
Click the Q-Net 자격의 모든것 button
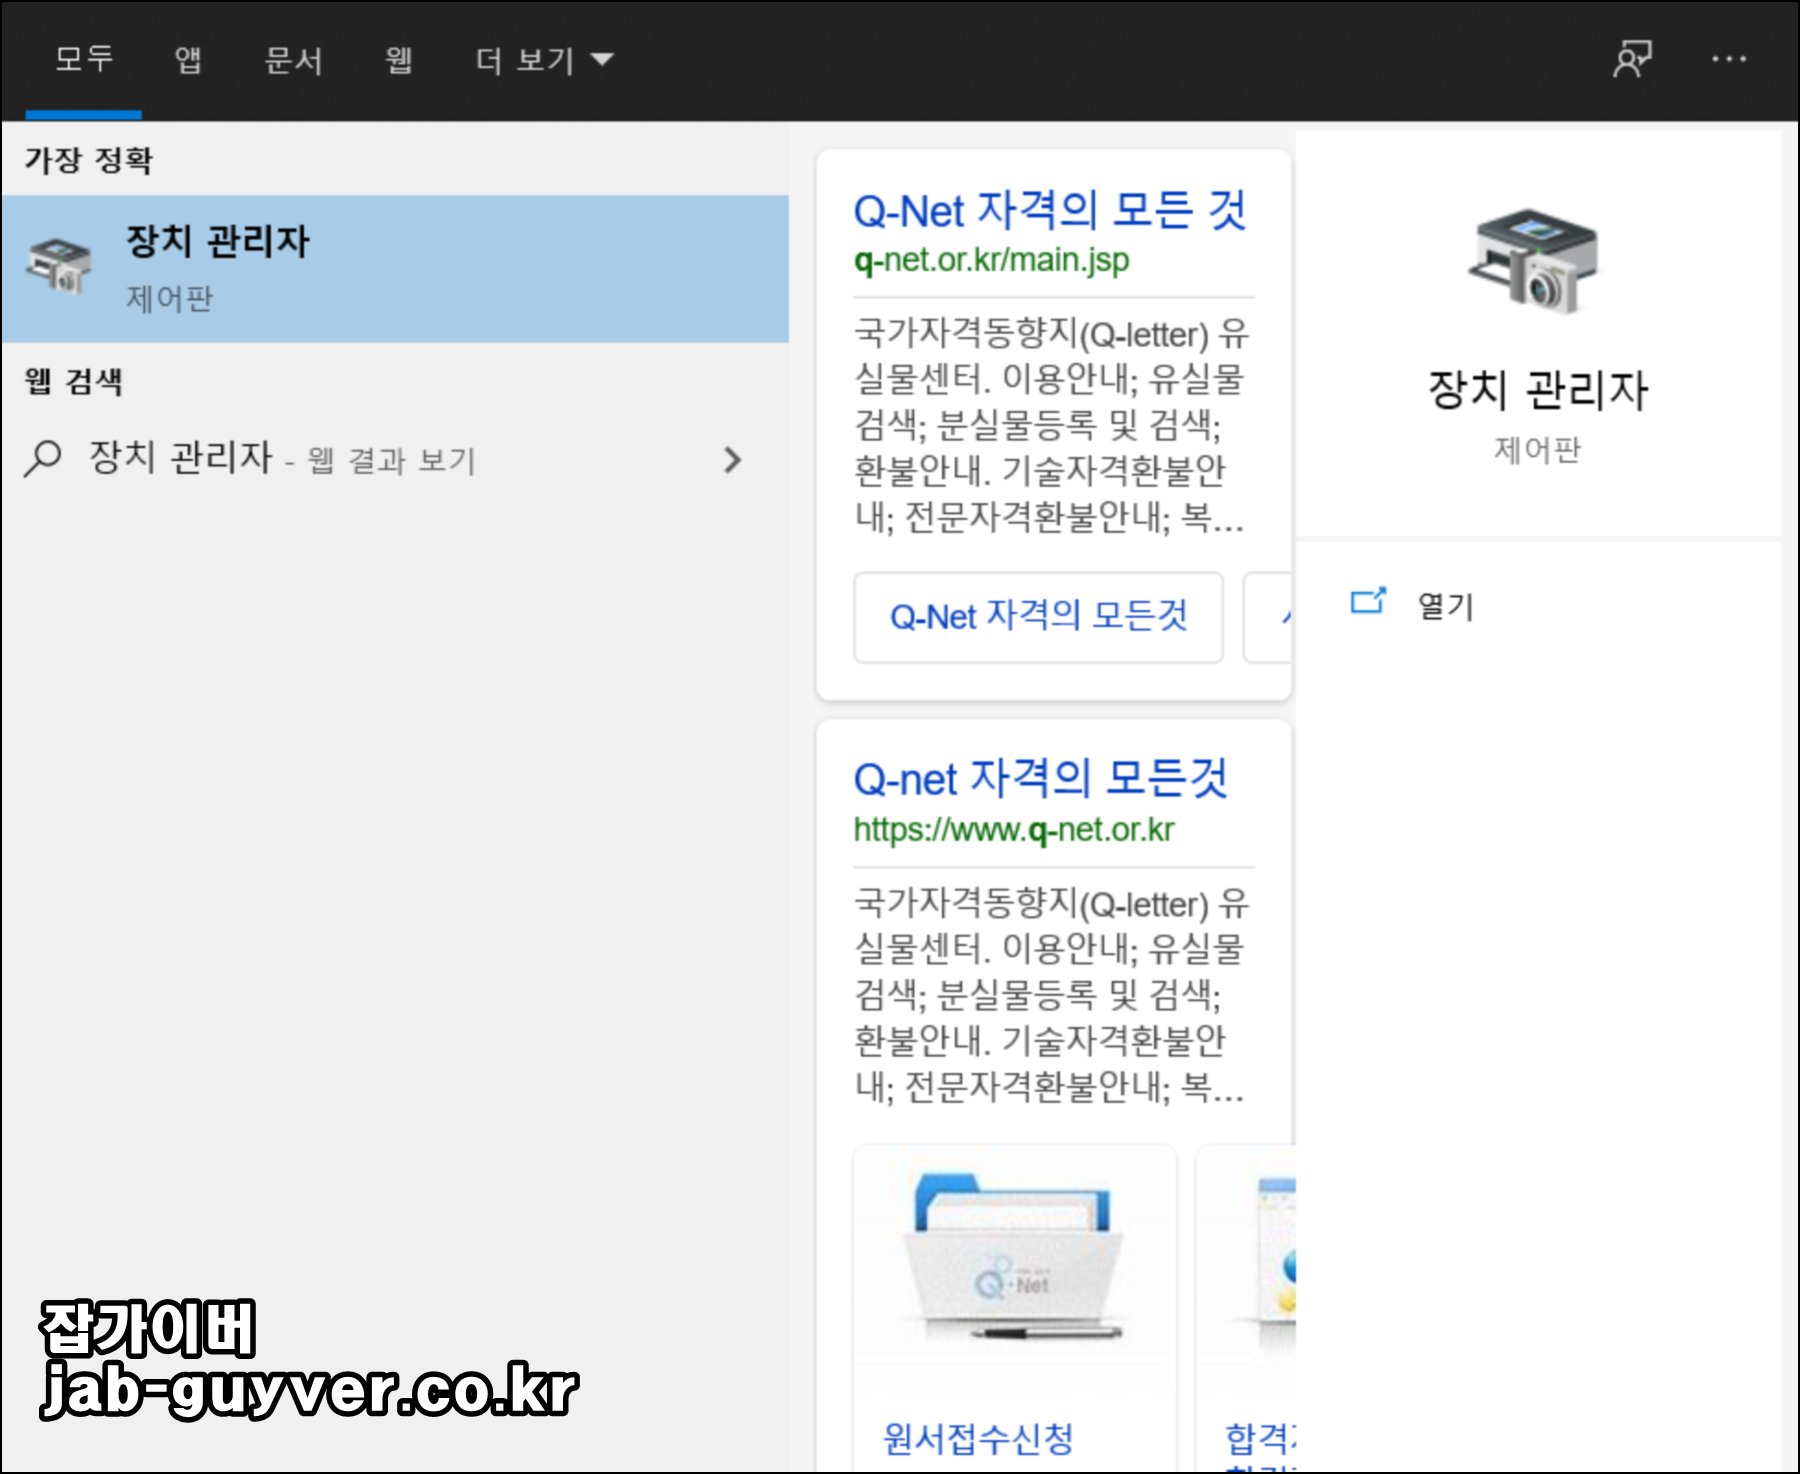(1038, 617)
